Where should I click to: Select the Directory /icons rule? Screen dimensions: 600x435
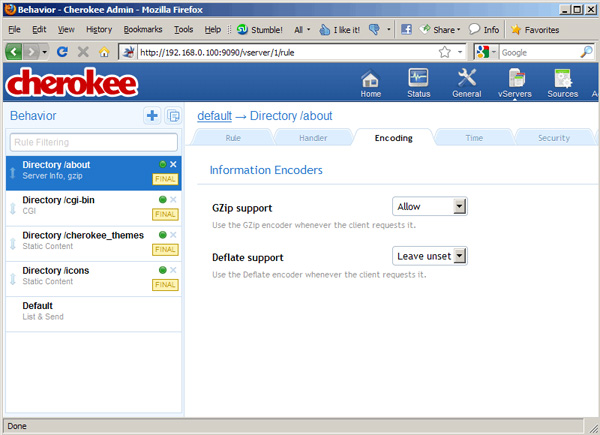[x=93, y=279]
